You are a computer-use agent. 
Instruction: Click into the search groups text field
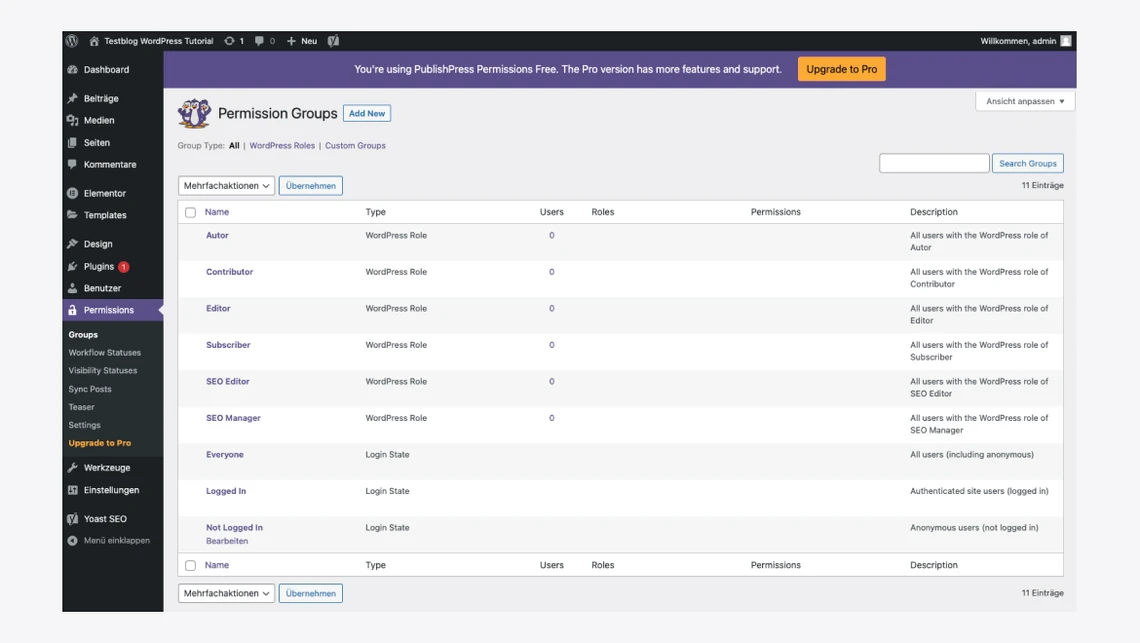pyautogui.click(x=933, y=163)
